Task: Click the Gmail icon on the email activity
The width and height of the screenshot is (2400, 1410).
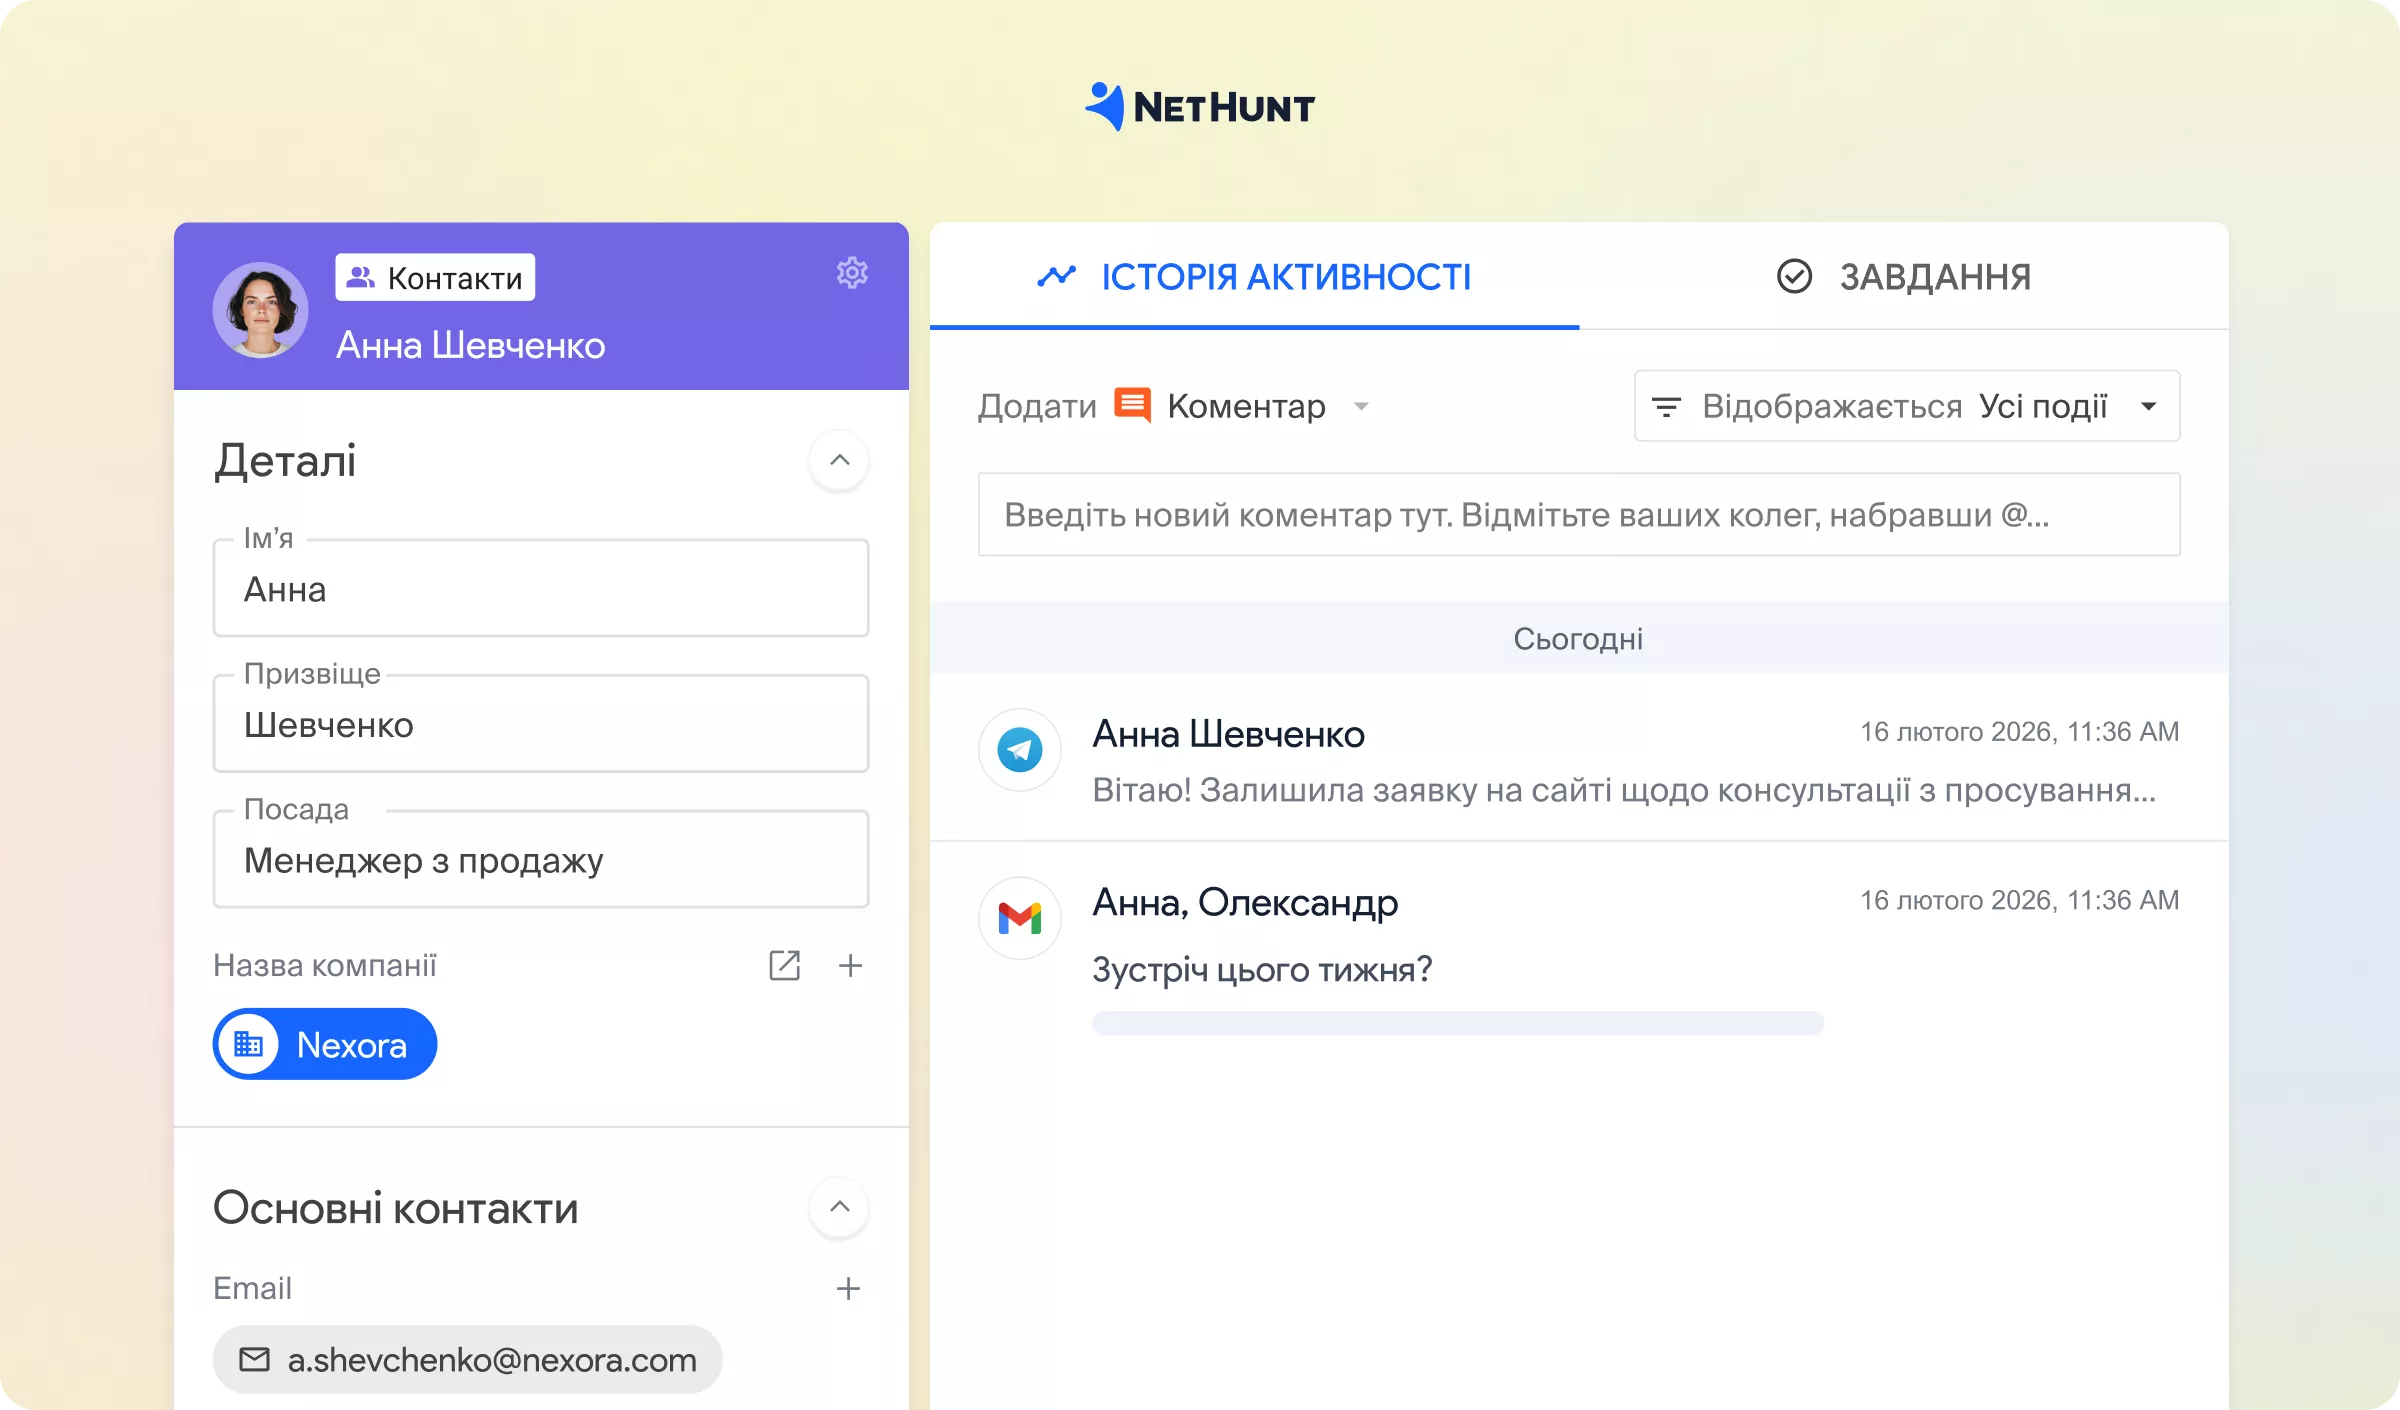Action: pyautogui.click(x=1019, y=917)
